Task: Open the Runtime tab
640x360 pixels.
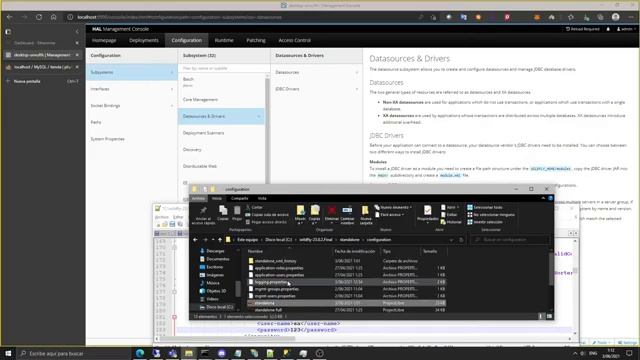Action: [x=224, y=40]
